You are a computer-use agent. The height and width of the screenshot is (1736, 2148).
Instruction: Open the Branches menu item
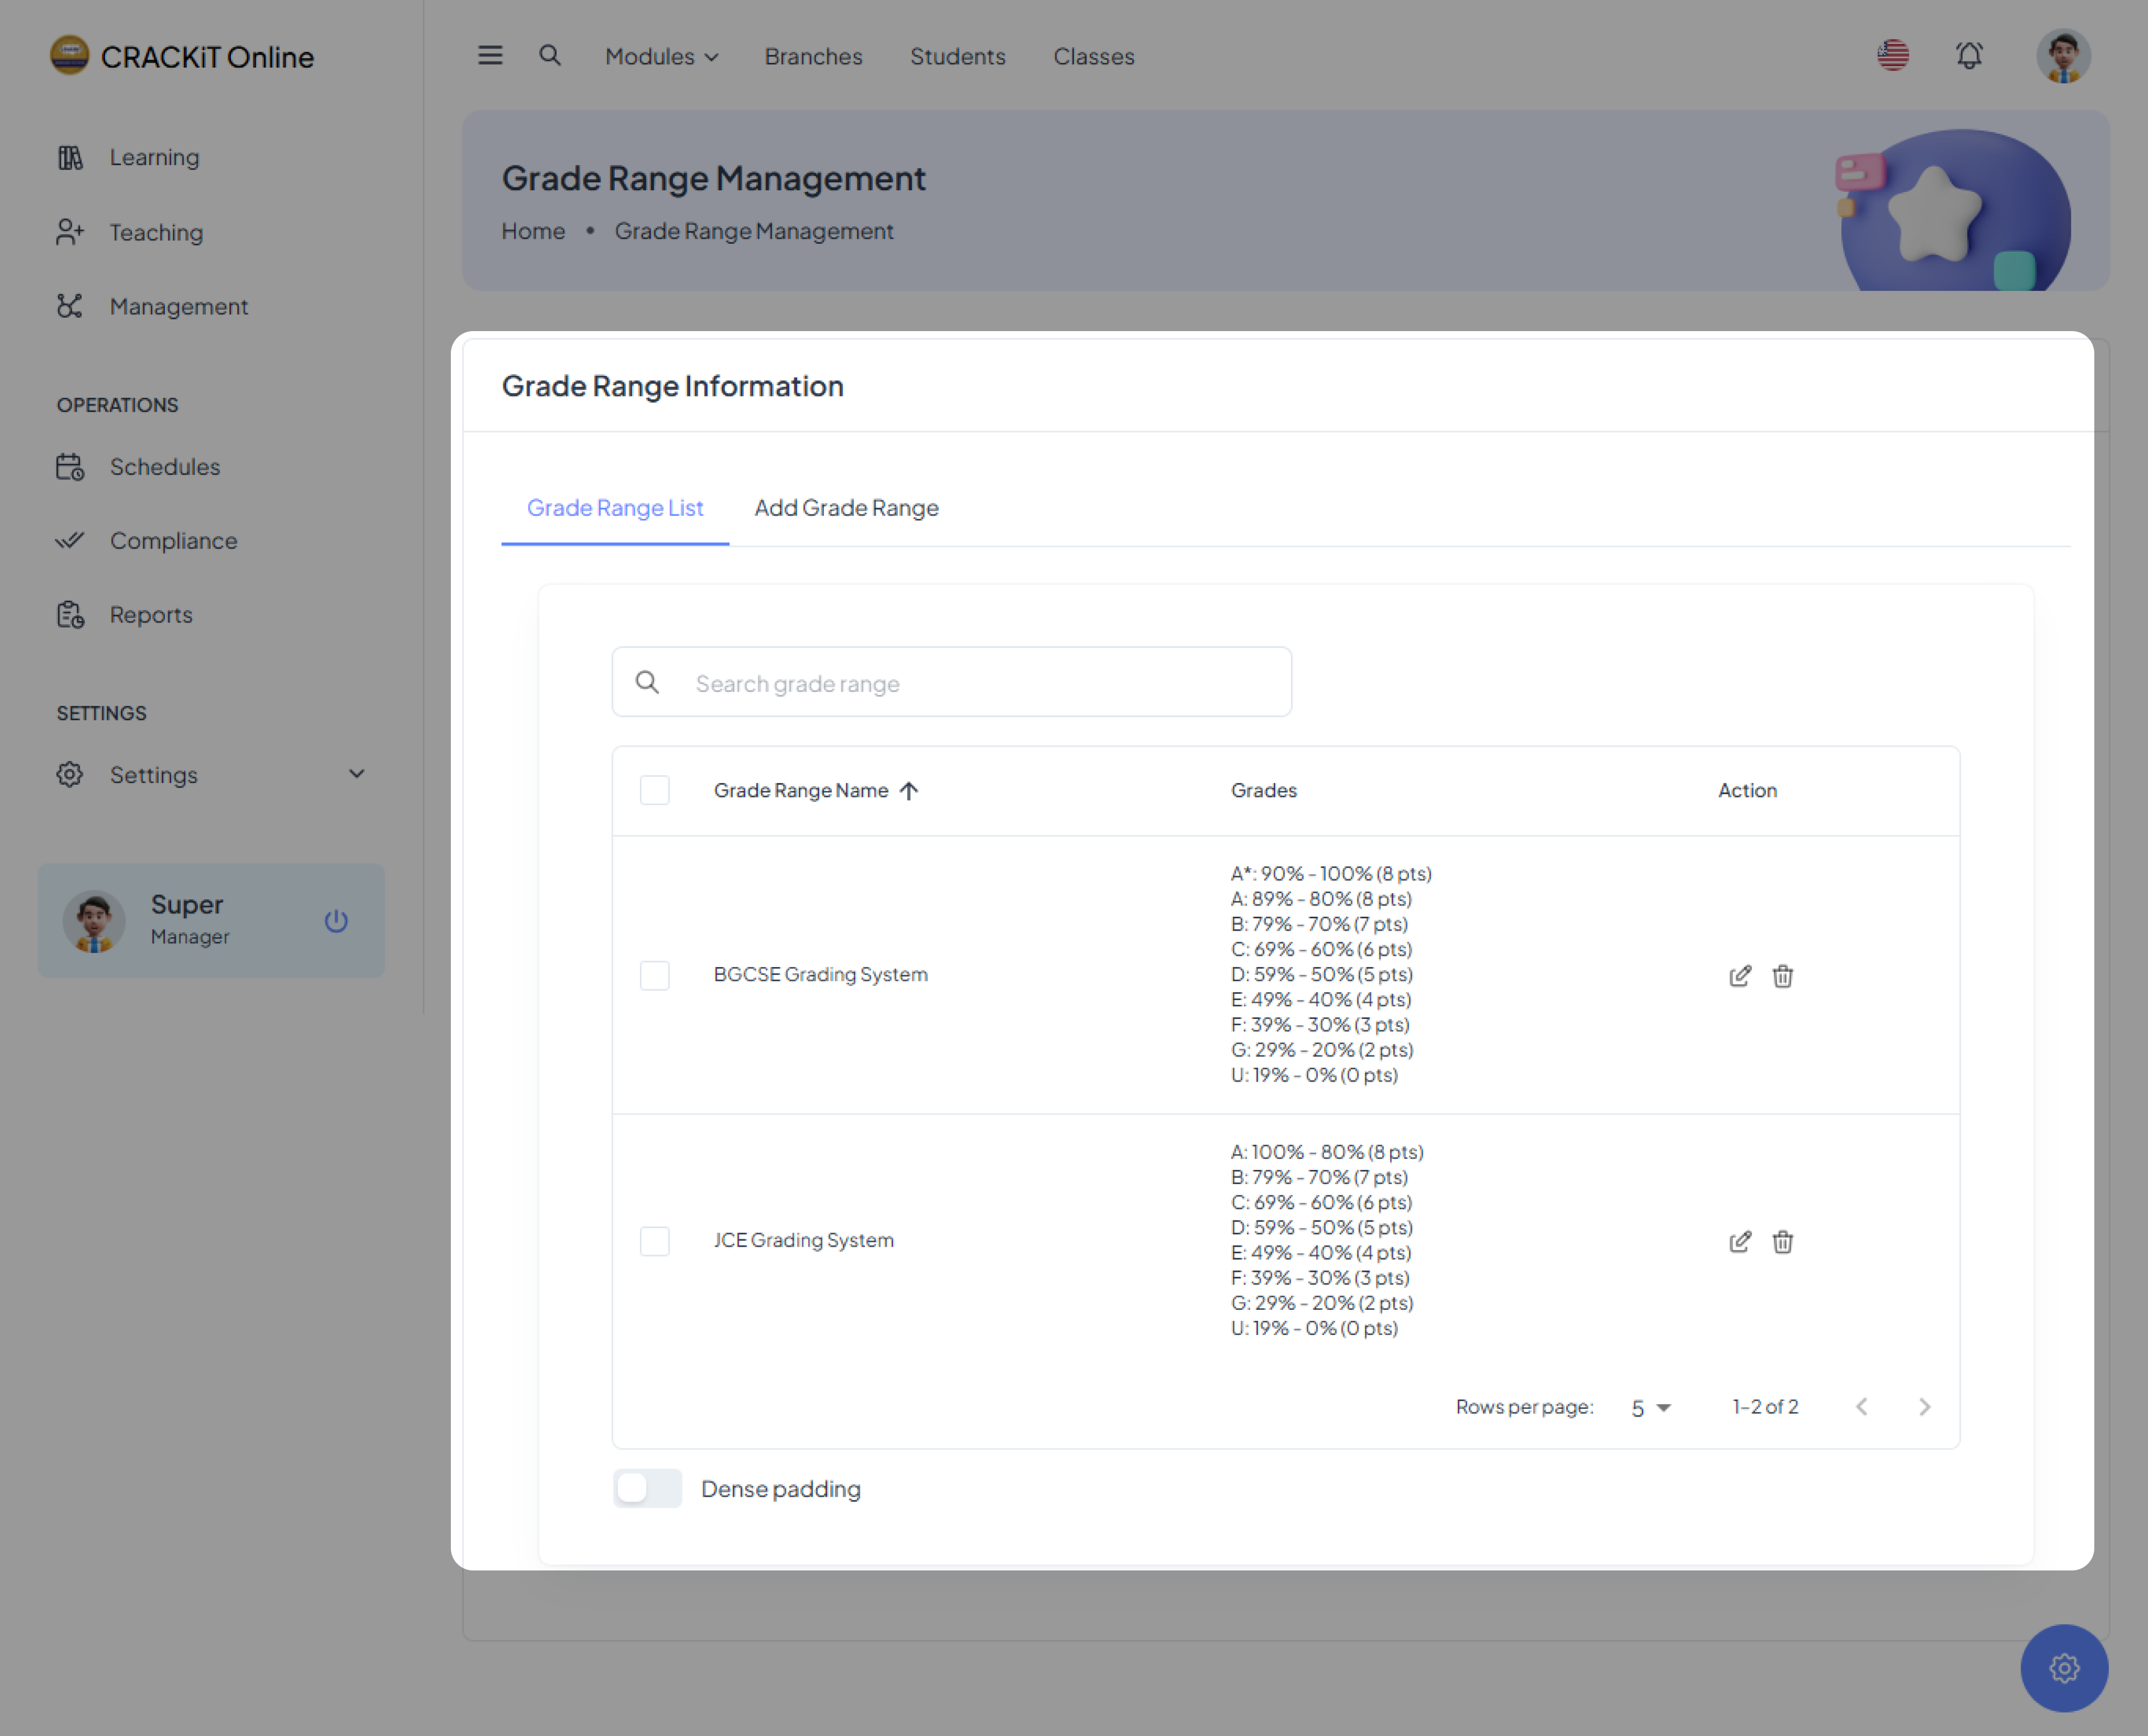pos(813,57)
